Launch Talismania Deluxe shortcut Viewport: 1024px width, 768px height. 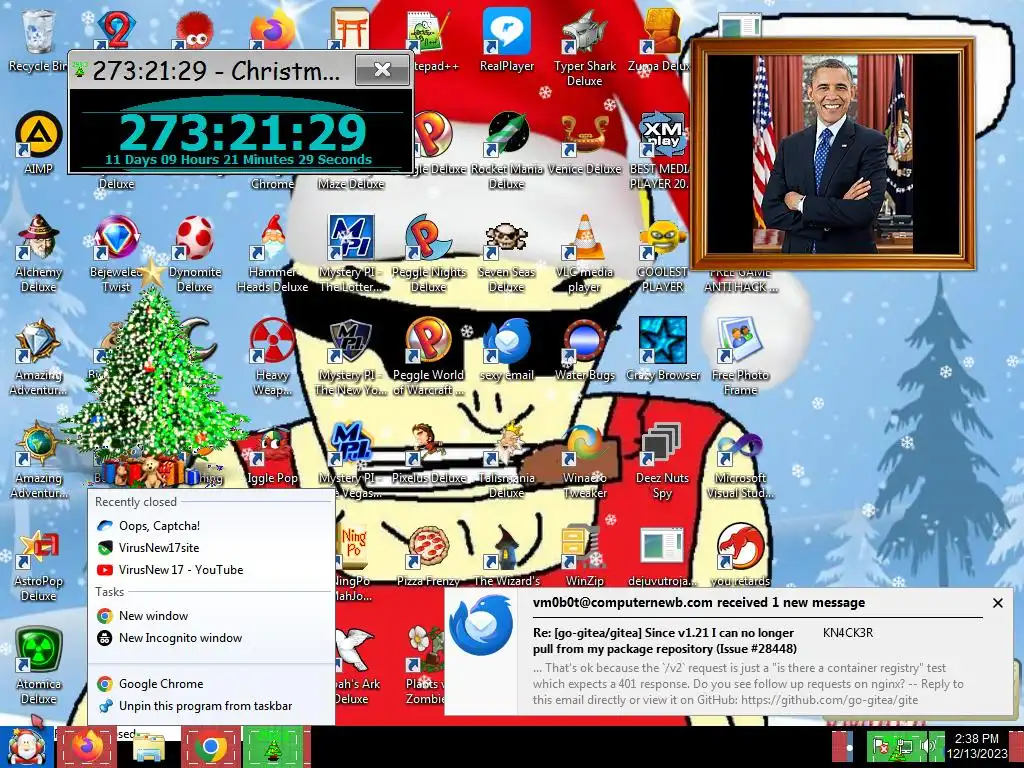506,459
